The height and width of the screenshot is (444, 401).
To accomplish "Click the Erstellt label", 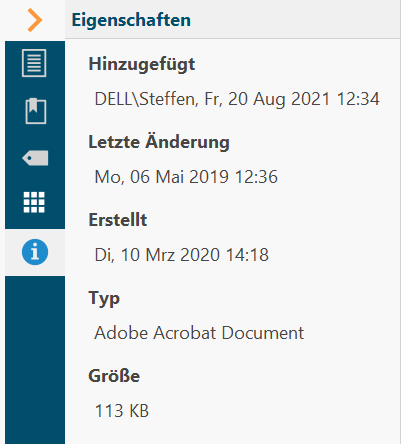I will click(x=118, y=220).
